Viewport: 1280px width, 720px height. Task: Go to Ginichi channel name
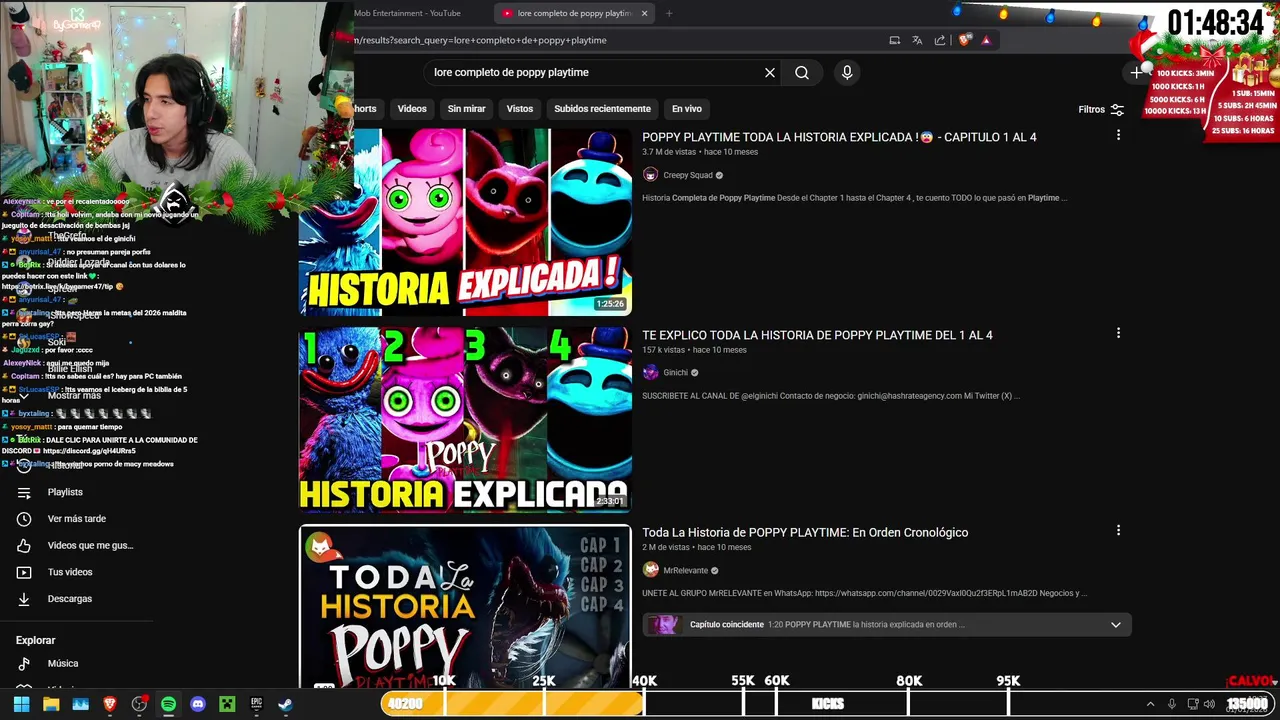676,373
